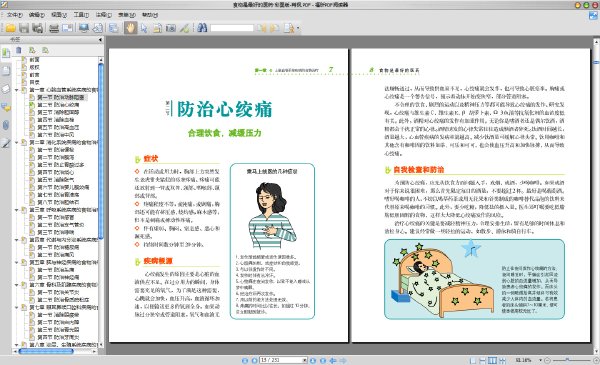
Task: Activate the snapshot camera tool
Action: pos(171,28)
